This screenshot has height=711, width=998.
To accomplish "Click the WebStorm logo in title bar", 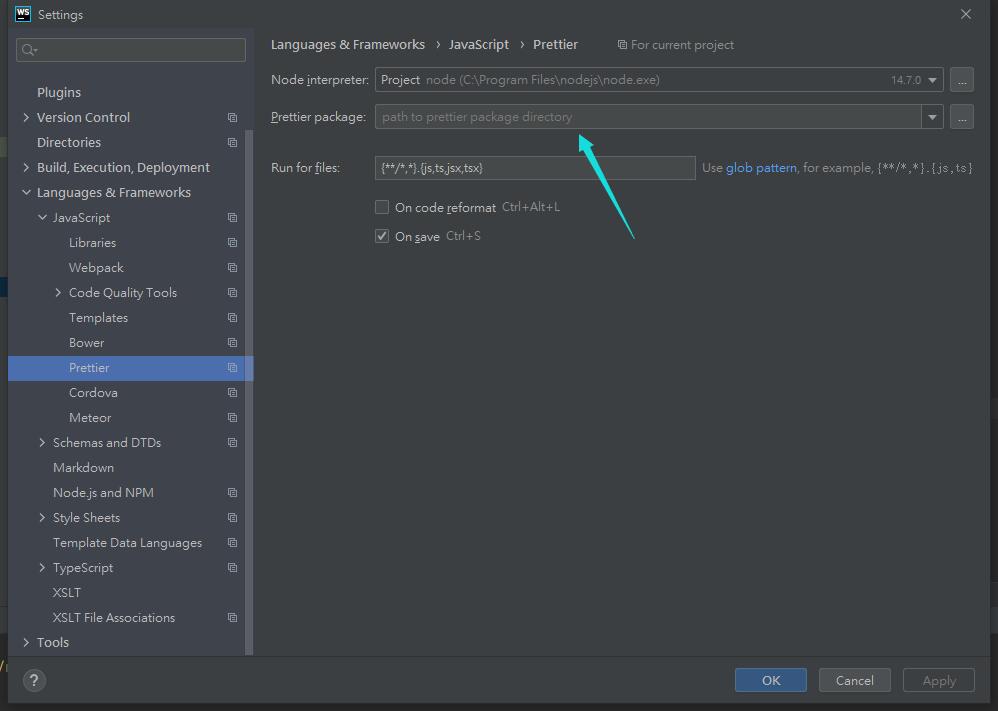I will pos(23,14).
